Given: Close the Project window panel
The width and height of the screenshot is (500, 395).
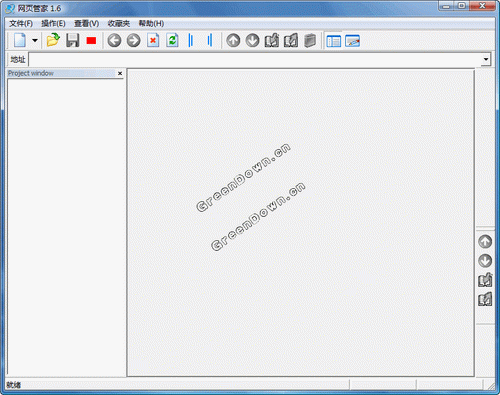Looking at the screenshot, I should 120,73.
